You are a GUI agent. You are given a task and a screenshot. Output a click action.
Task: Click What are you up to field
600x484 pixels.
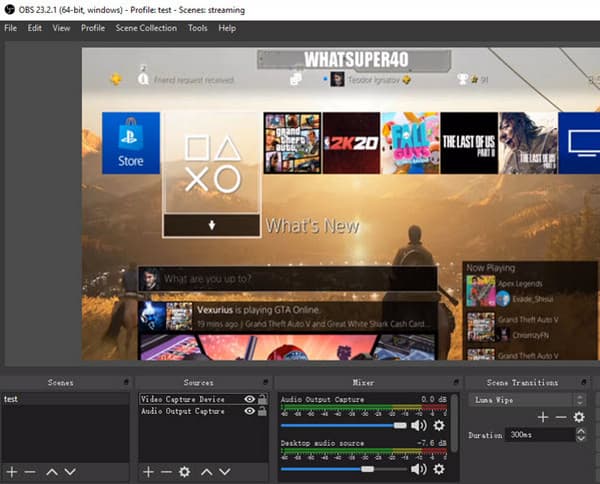(x=288, y=279)
